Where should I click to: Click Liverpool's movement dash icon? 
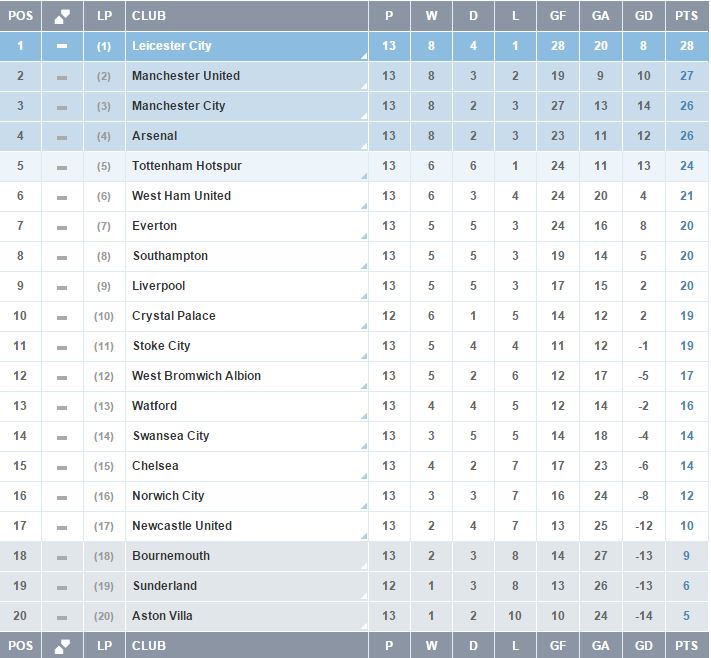tap(62, 288)
